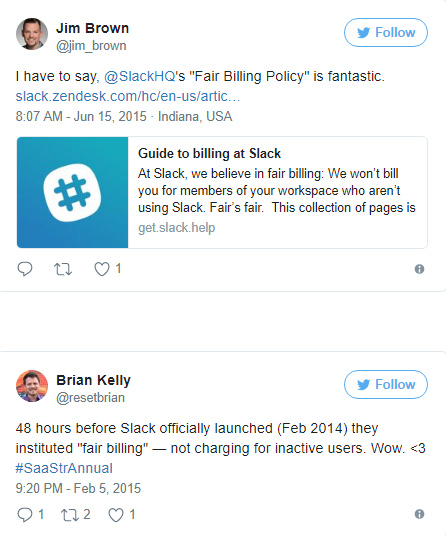Like Brian Kelly's tweet heart icon
446x535 pixels.
116,515
